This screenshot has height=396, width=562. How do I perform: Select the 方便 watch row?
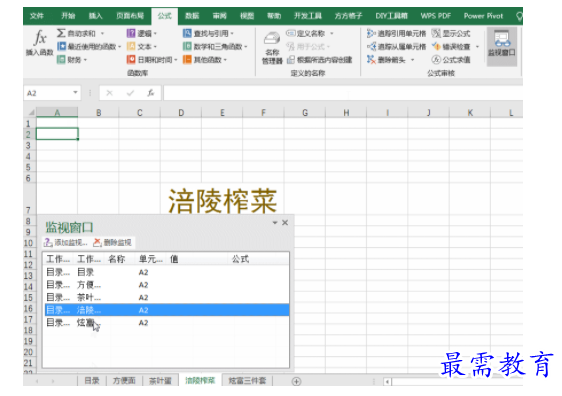coord(167,285)
